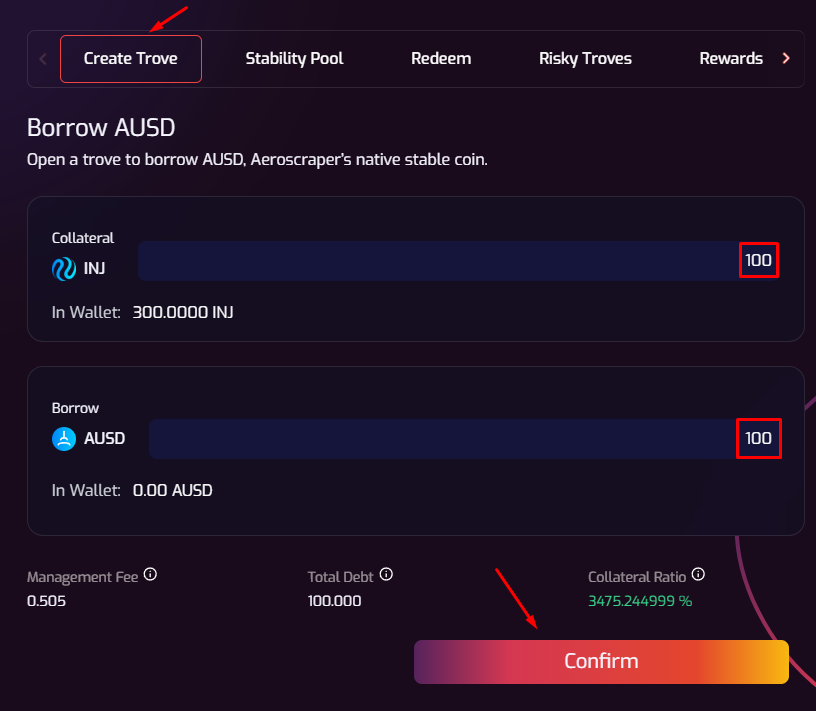The image size is (816, 711).
Task: Click Management Fee info icon
Action: 151,575
